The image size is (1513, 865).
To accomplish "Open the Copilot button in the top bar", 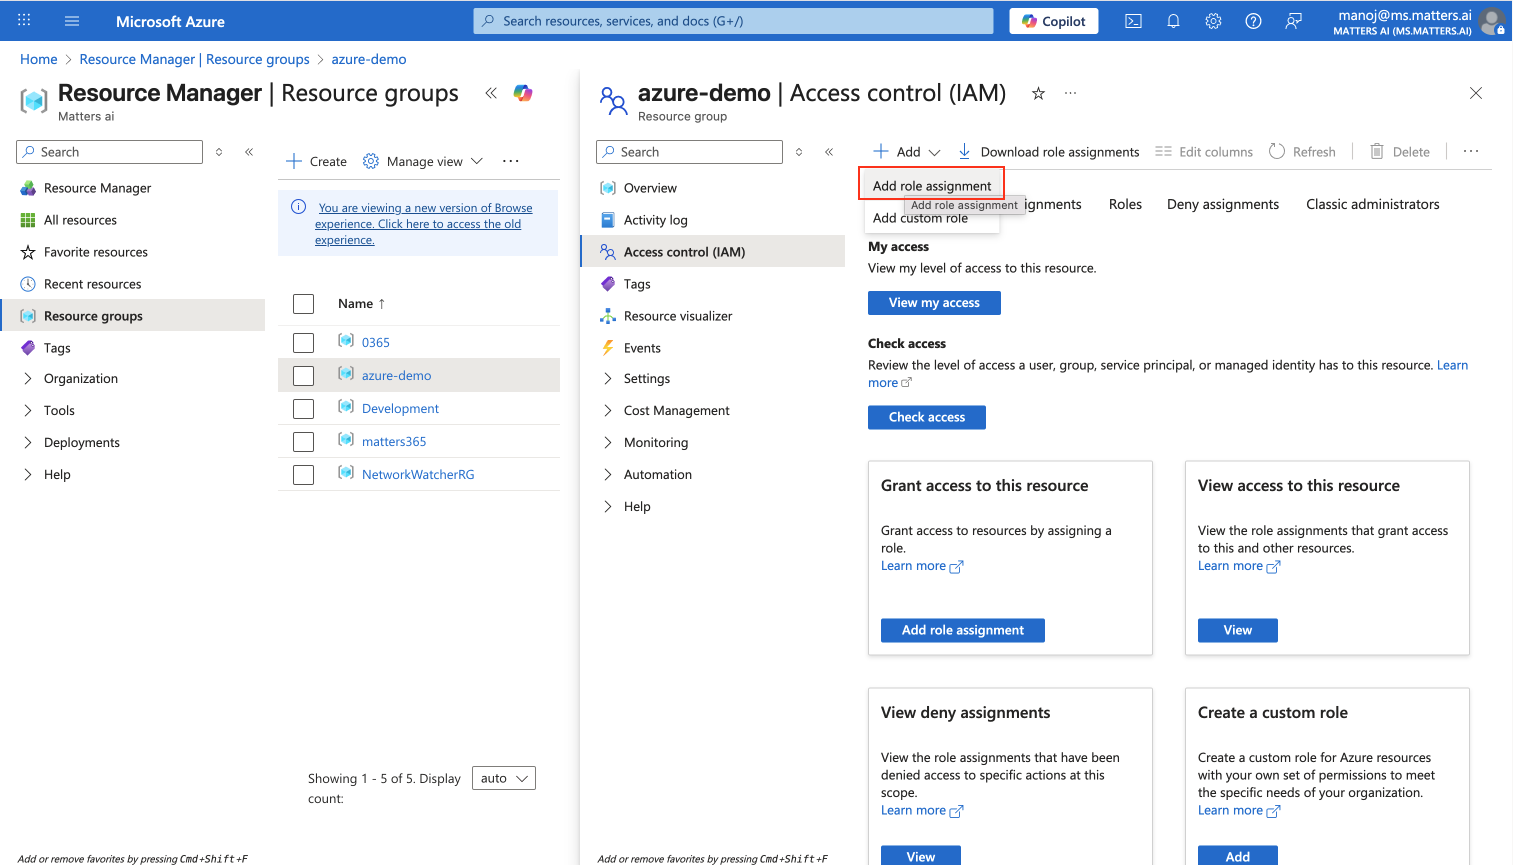I will [1054, 21].
